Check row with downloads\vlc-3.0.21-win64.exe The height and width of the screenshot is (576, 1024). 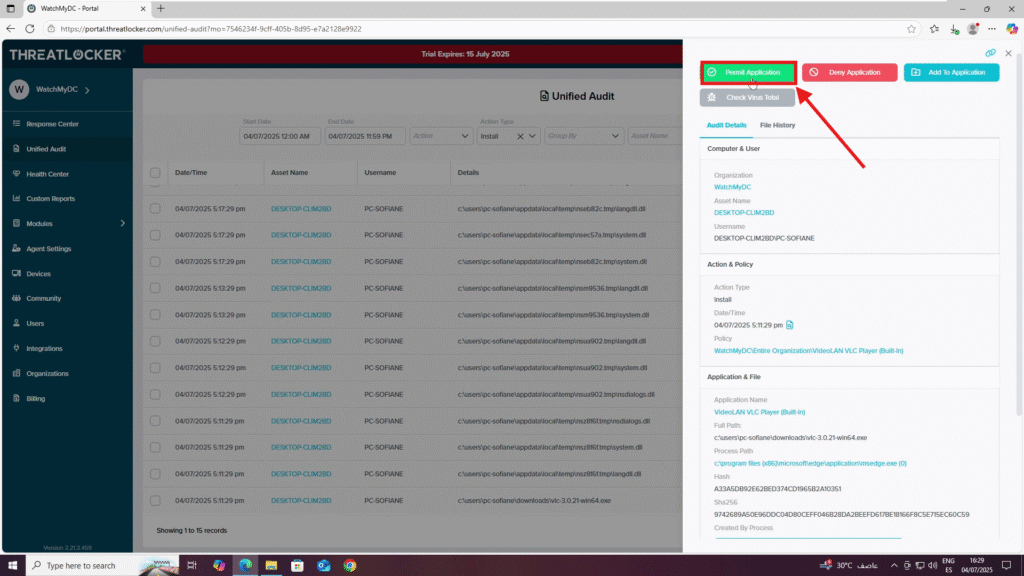point(155,501)
